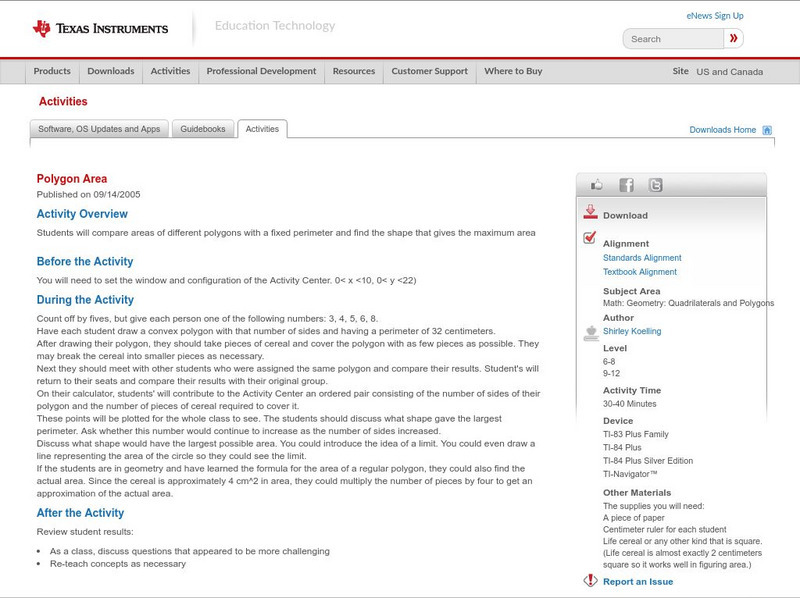Screen dimensions: 800x598
Task: Open the Customer Support menu
Action: (x=429, y=72)
